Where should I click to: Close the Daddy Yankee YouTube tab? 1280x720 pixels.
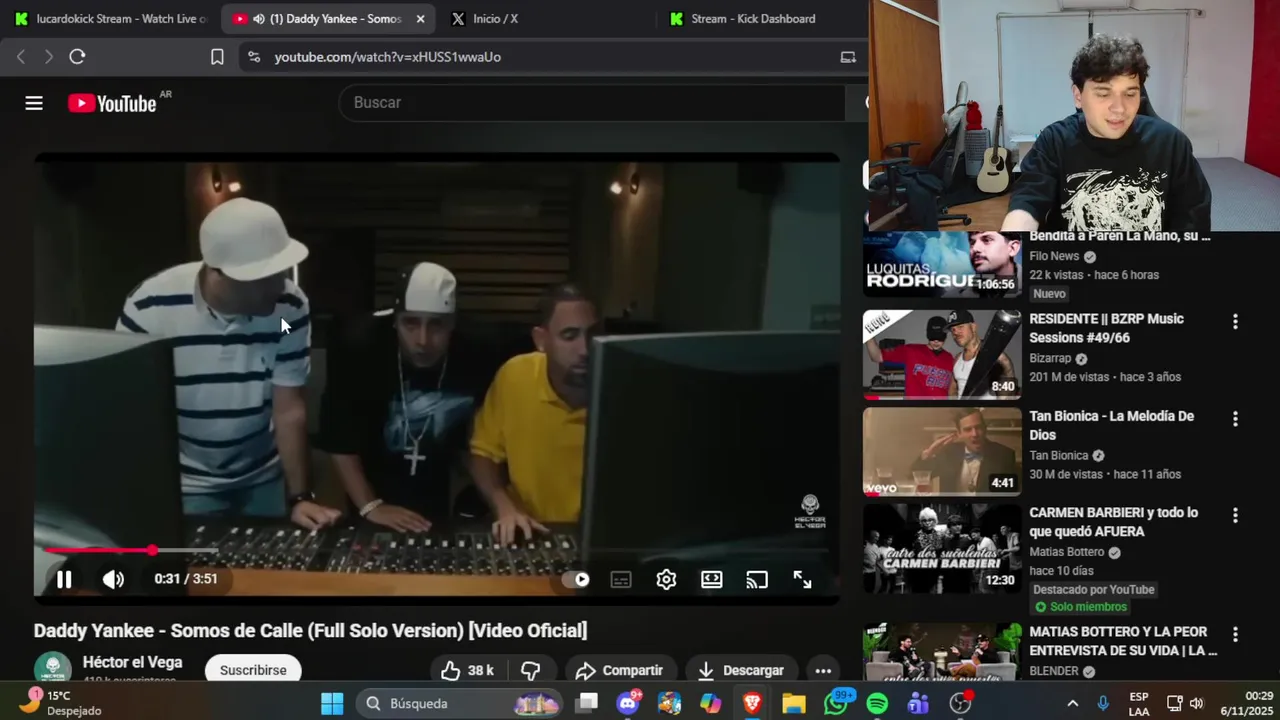(x=420, y=19)
